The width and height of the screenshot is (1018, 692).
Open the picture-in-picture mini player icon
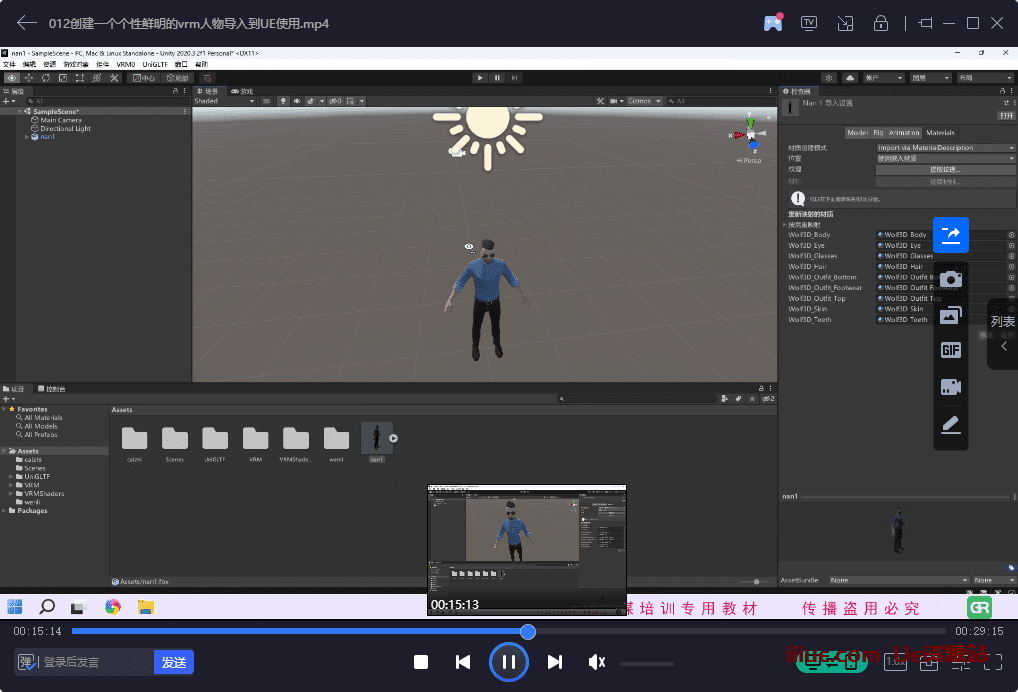pyautogui.click(x=845, y=23)
